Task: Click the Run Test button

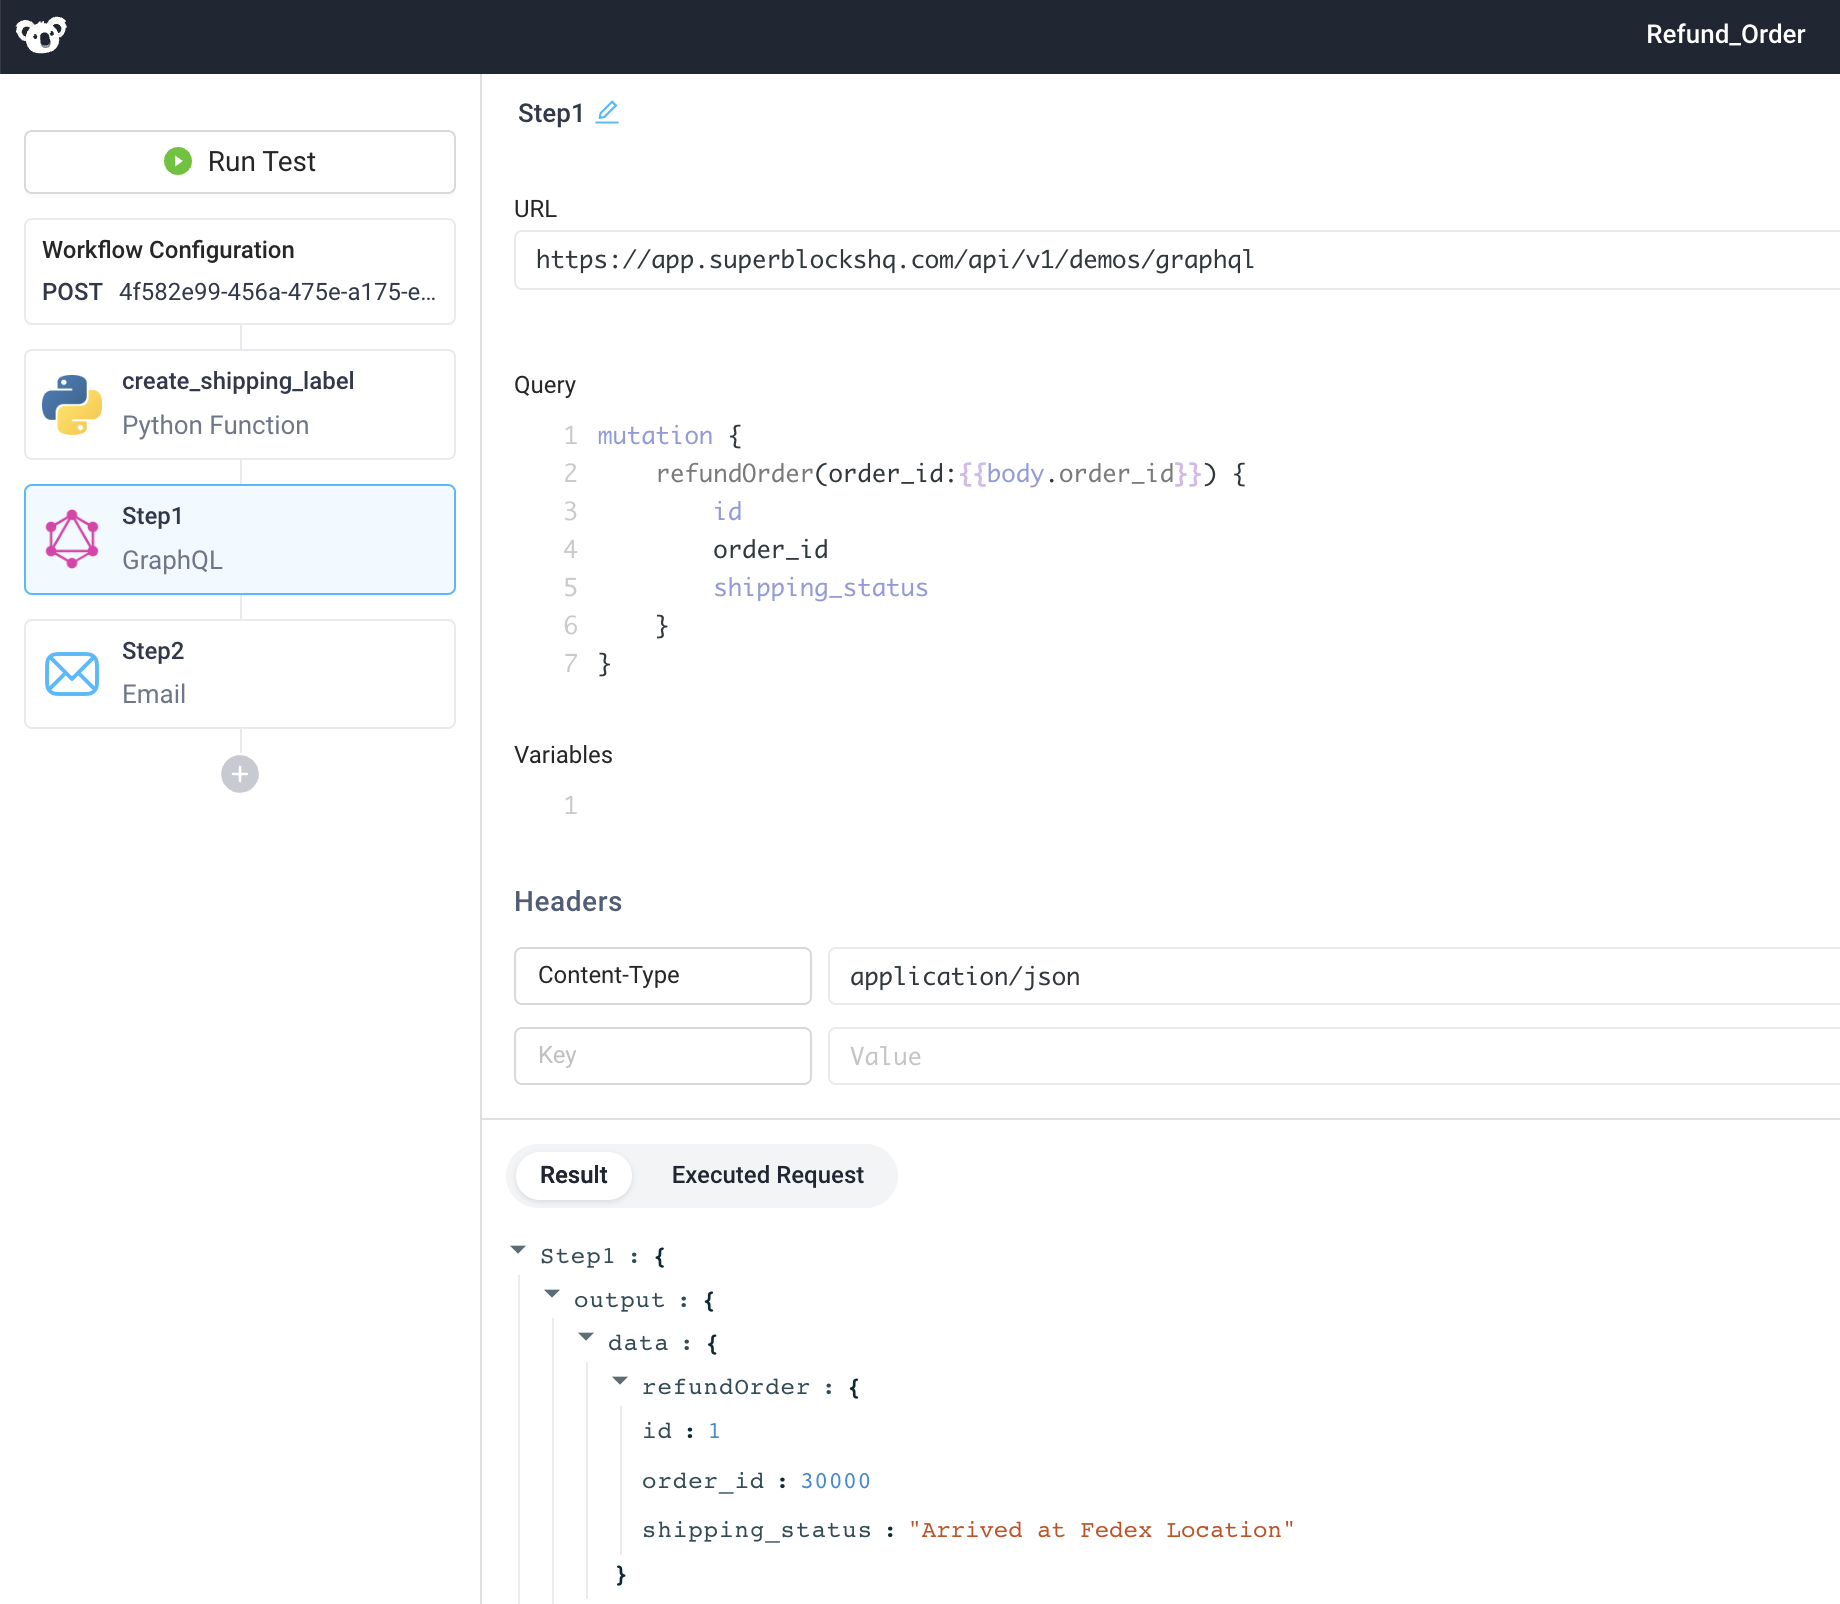Action: (x=239, y=161)
